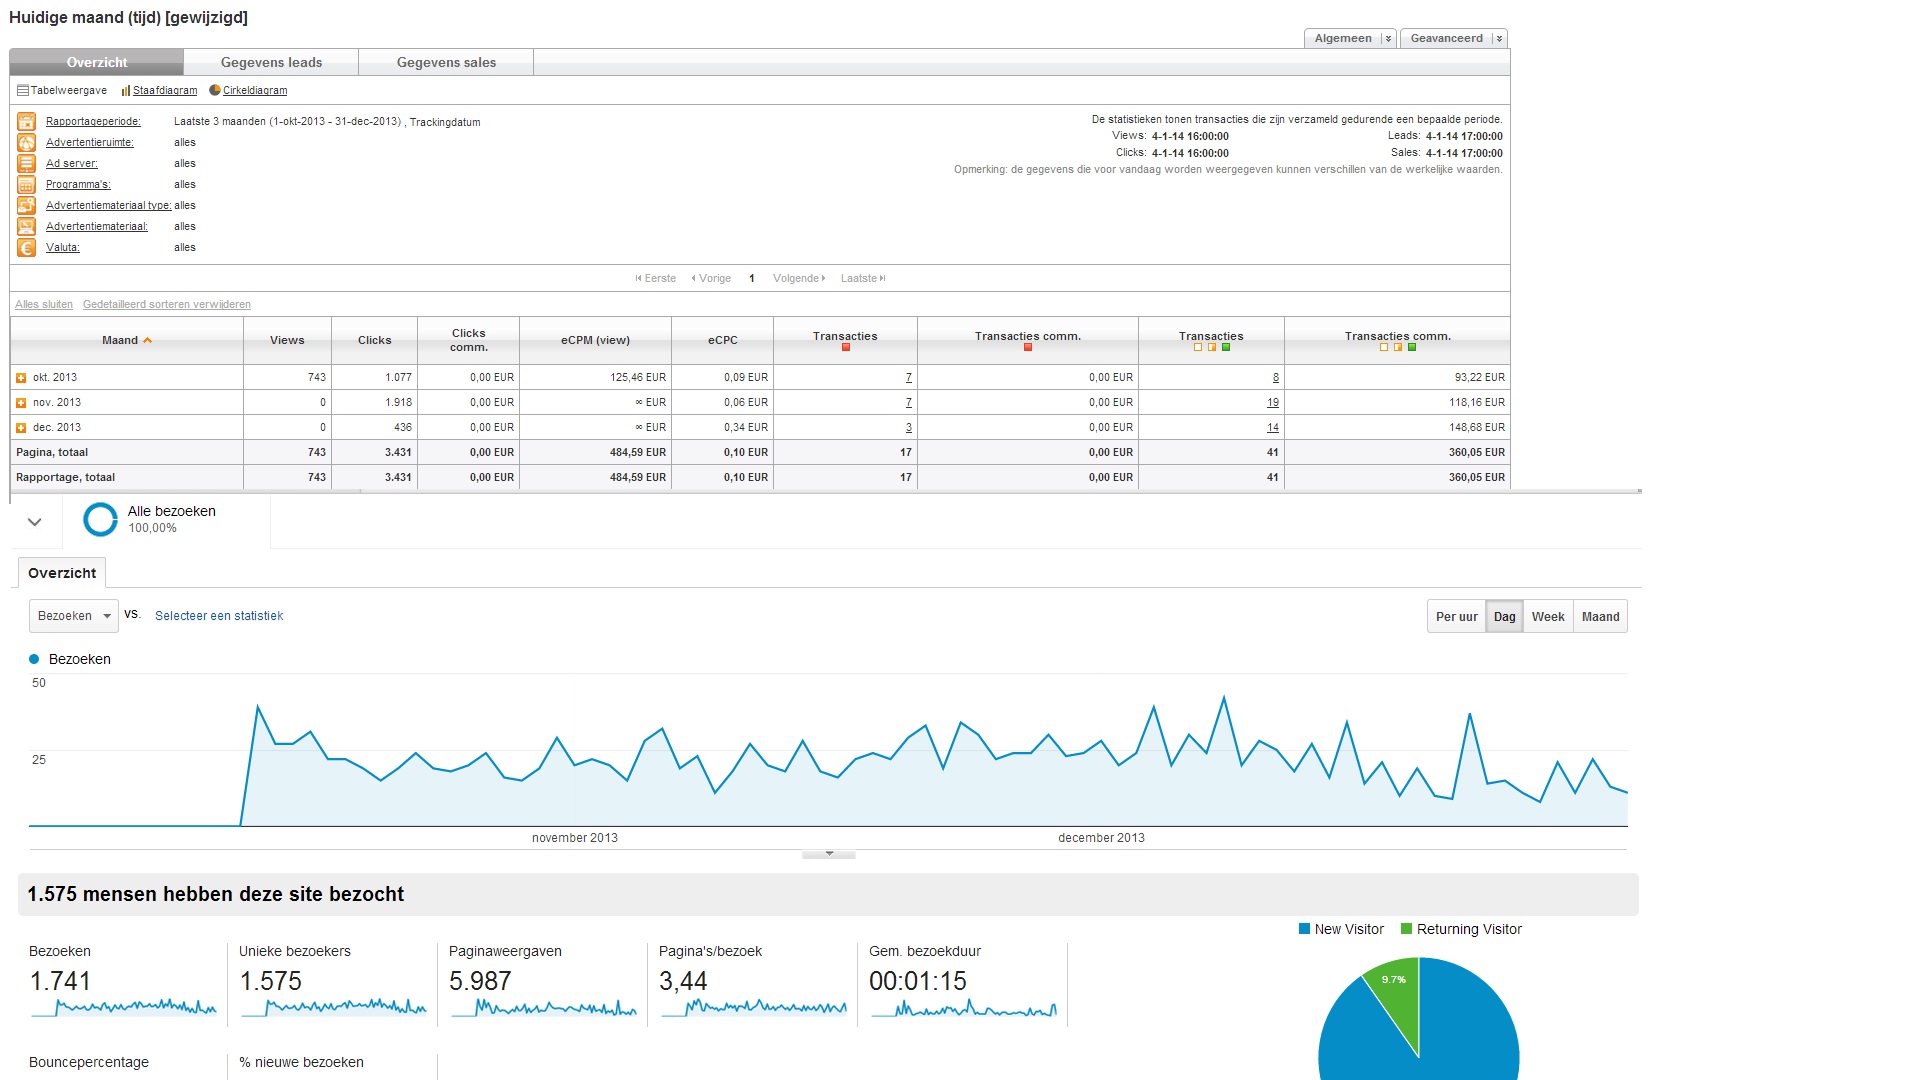The image size is (1920, 1080).
Task: Sort by eCPC column header
Action: click(x=723, y=341)
